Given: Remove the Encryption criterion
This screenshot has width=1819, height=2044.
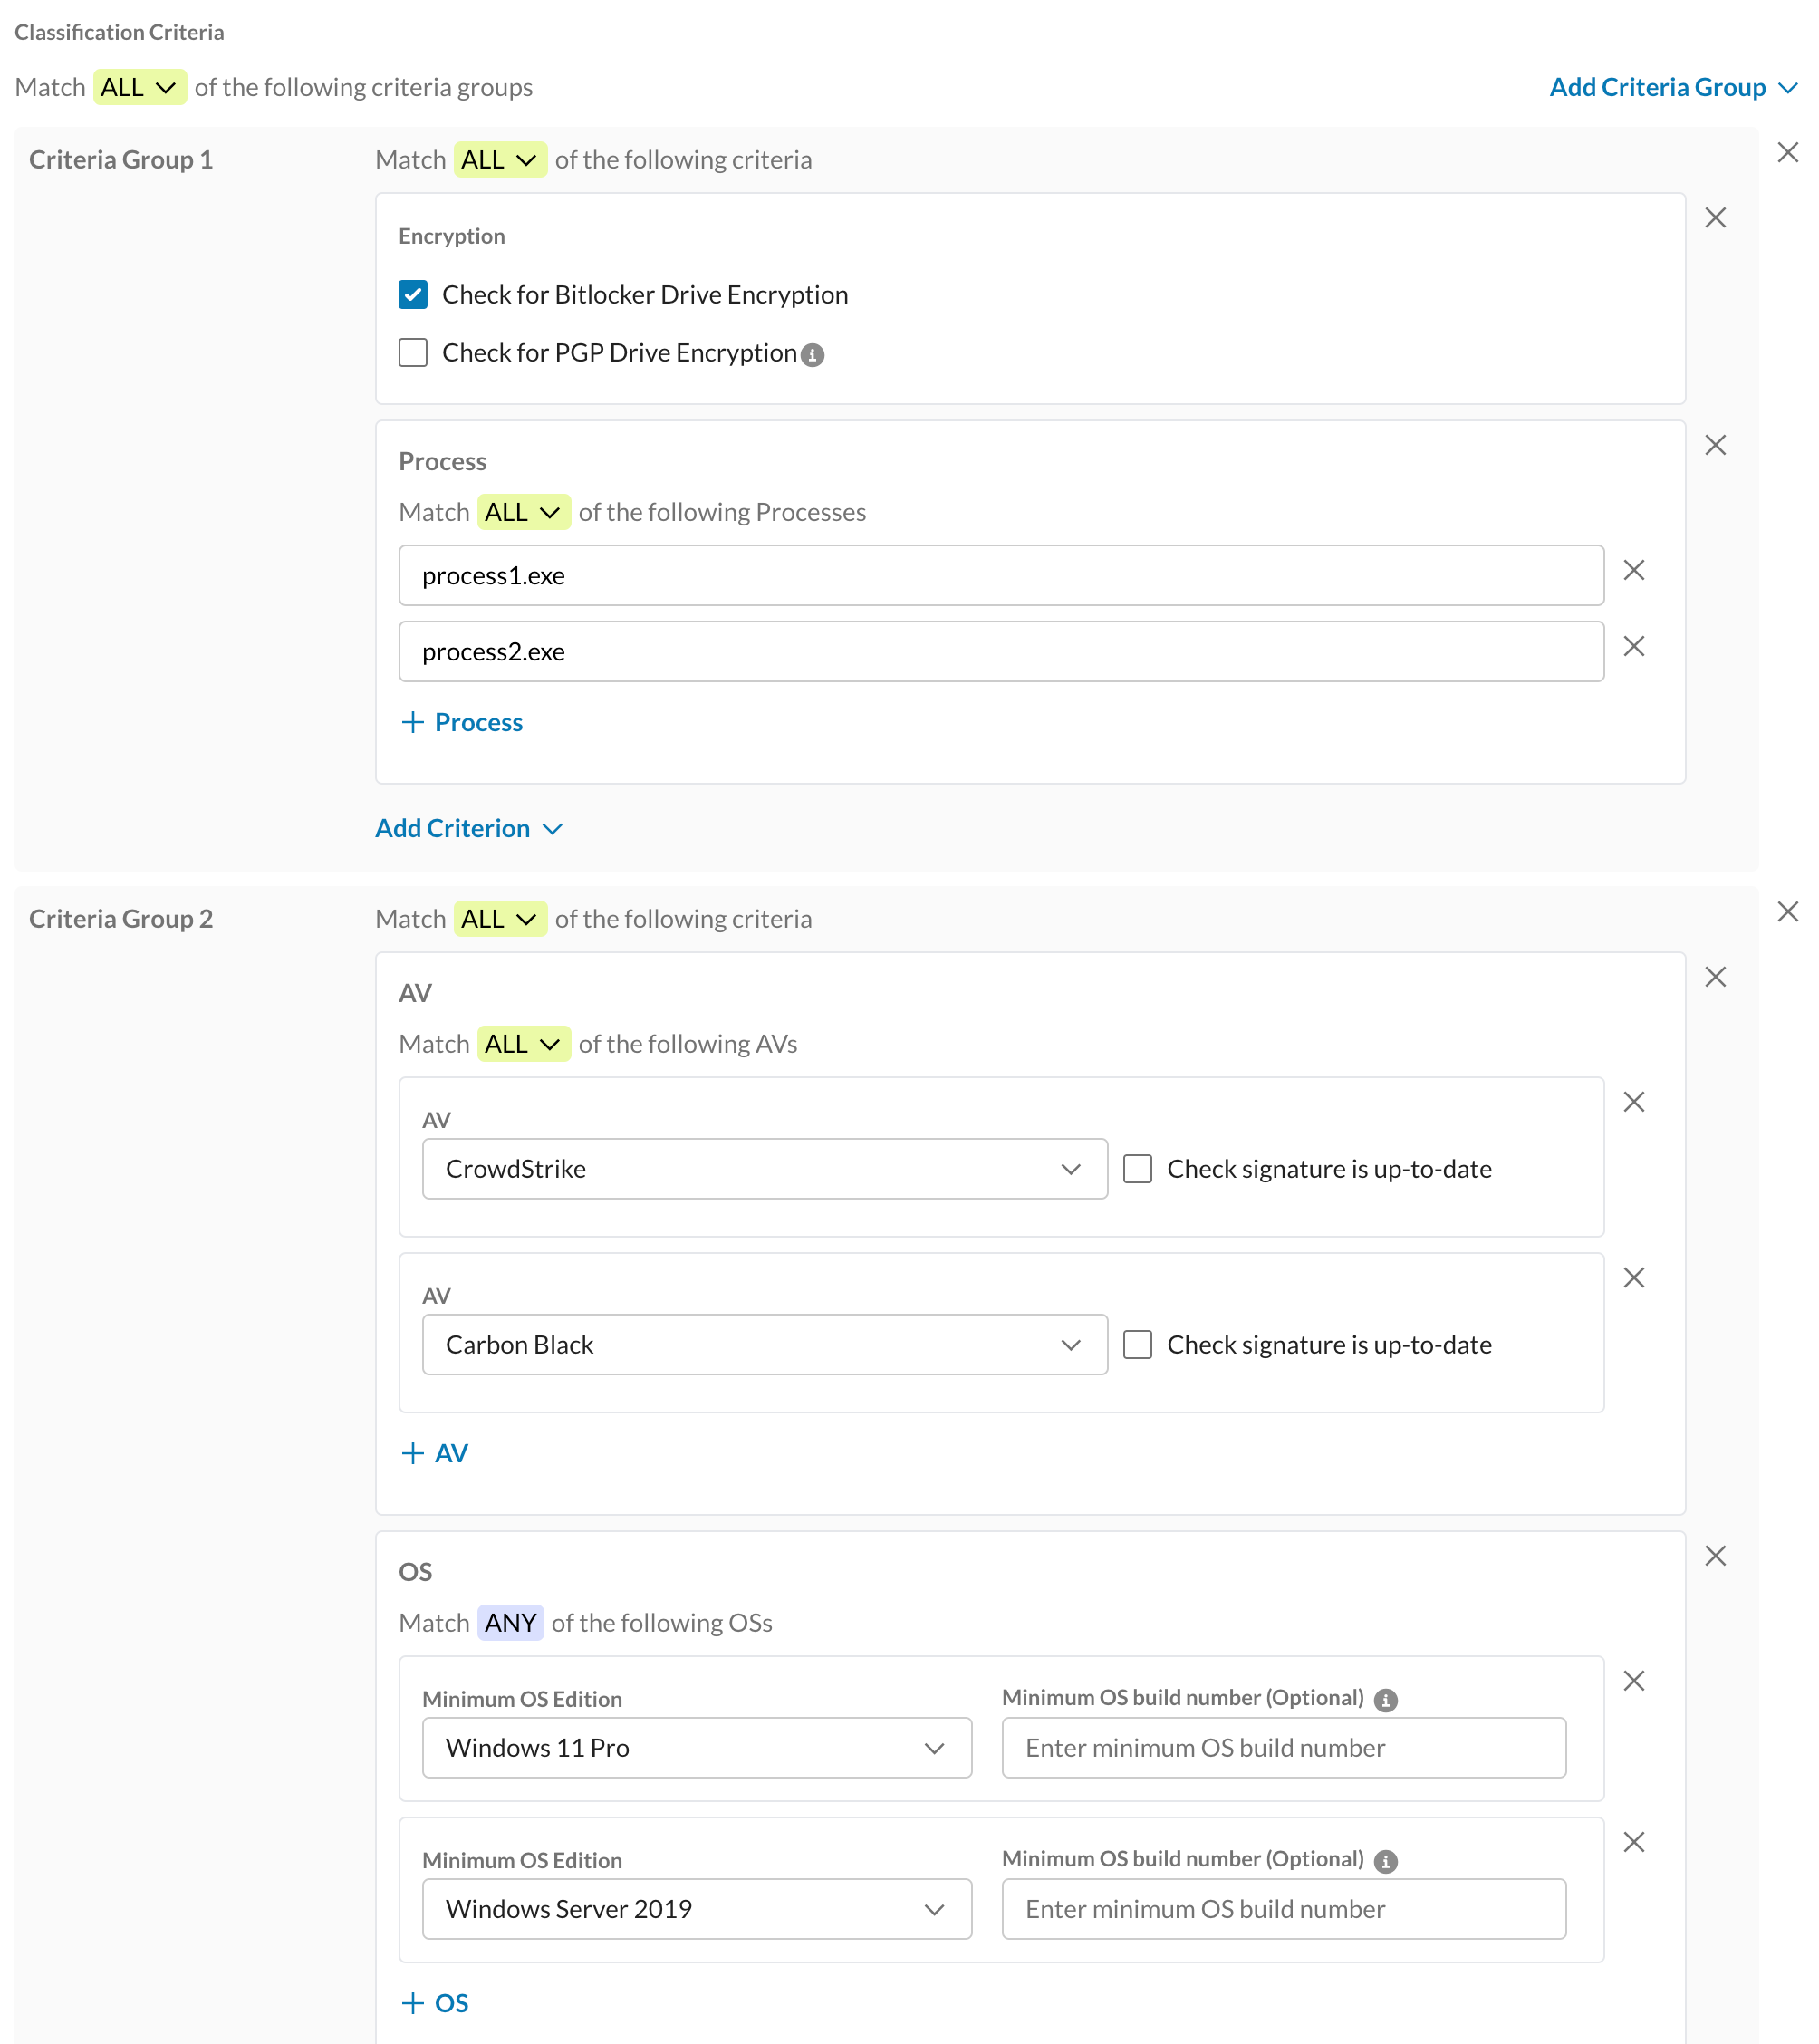Looking at the screenshot, I should 1715,217.
